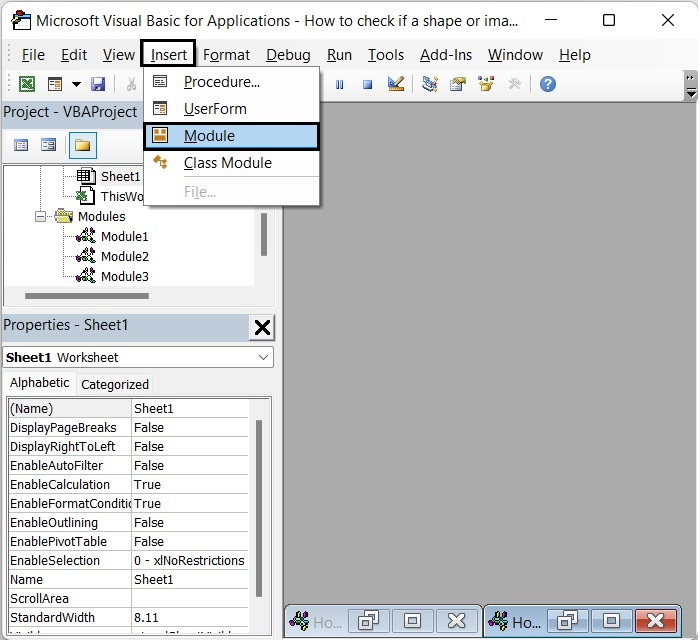Click the View Object icon in Project pane
The width and height of the screenshot is (700, 642).
click(x=48, y=145)
